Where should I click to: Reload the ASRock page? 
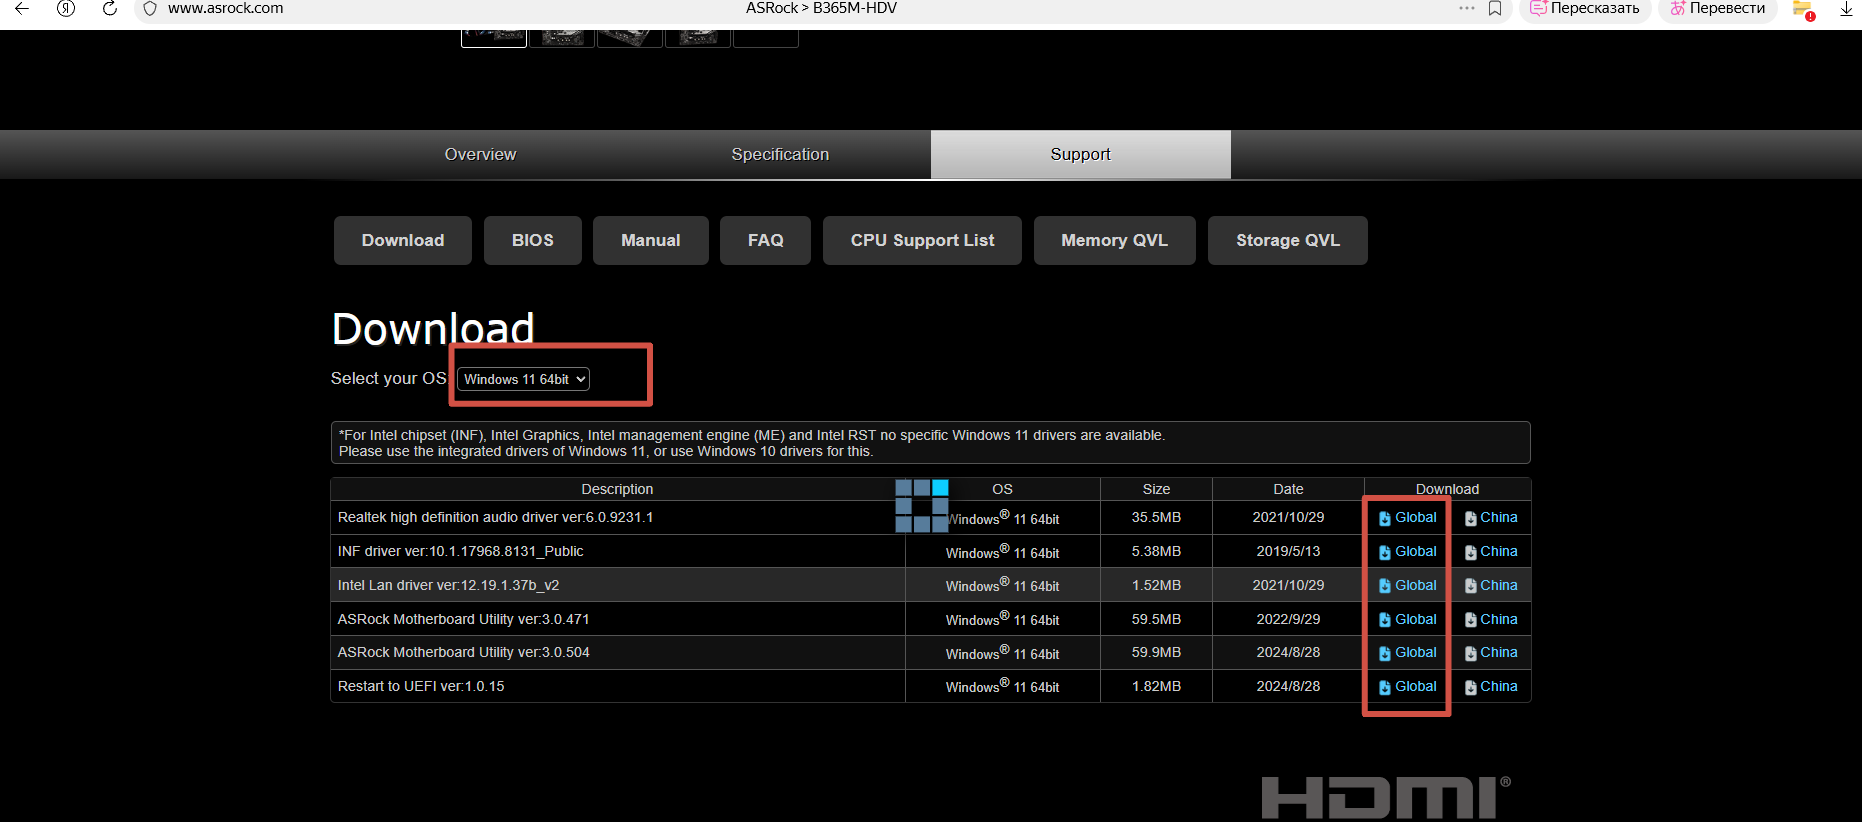click(x=110, y=8)
